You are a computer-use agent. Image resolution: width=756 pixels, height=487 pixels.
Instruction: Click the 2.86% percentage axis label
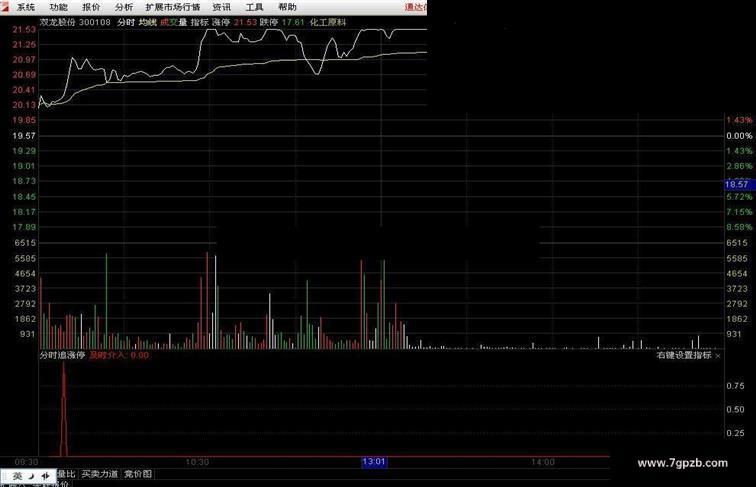coord(739,166)
